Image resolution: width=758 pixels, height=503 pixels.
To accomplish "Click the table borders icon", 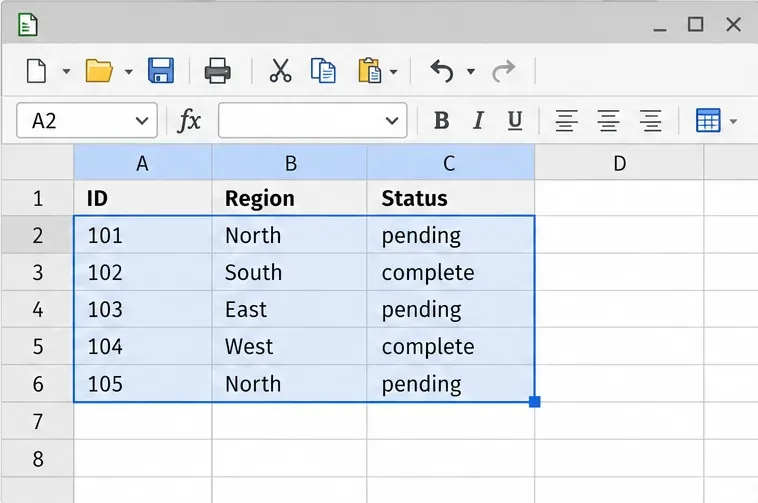I will pyautogui.click(x=708, y=120).
